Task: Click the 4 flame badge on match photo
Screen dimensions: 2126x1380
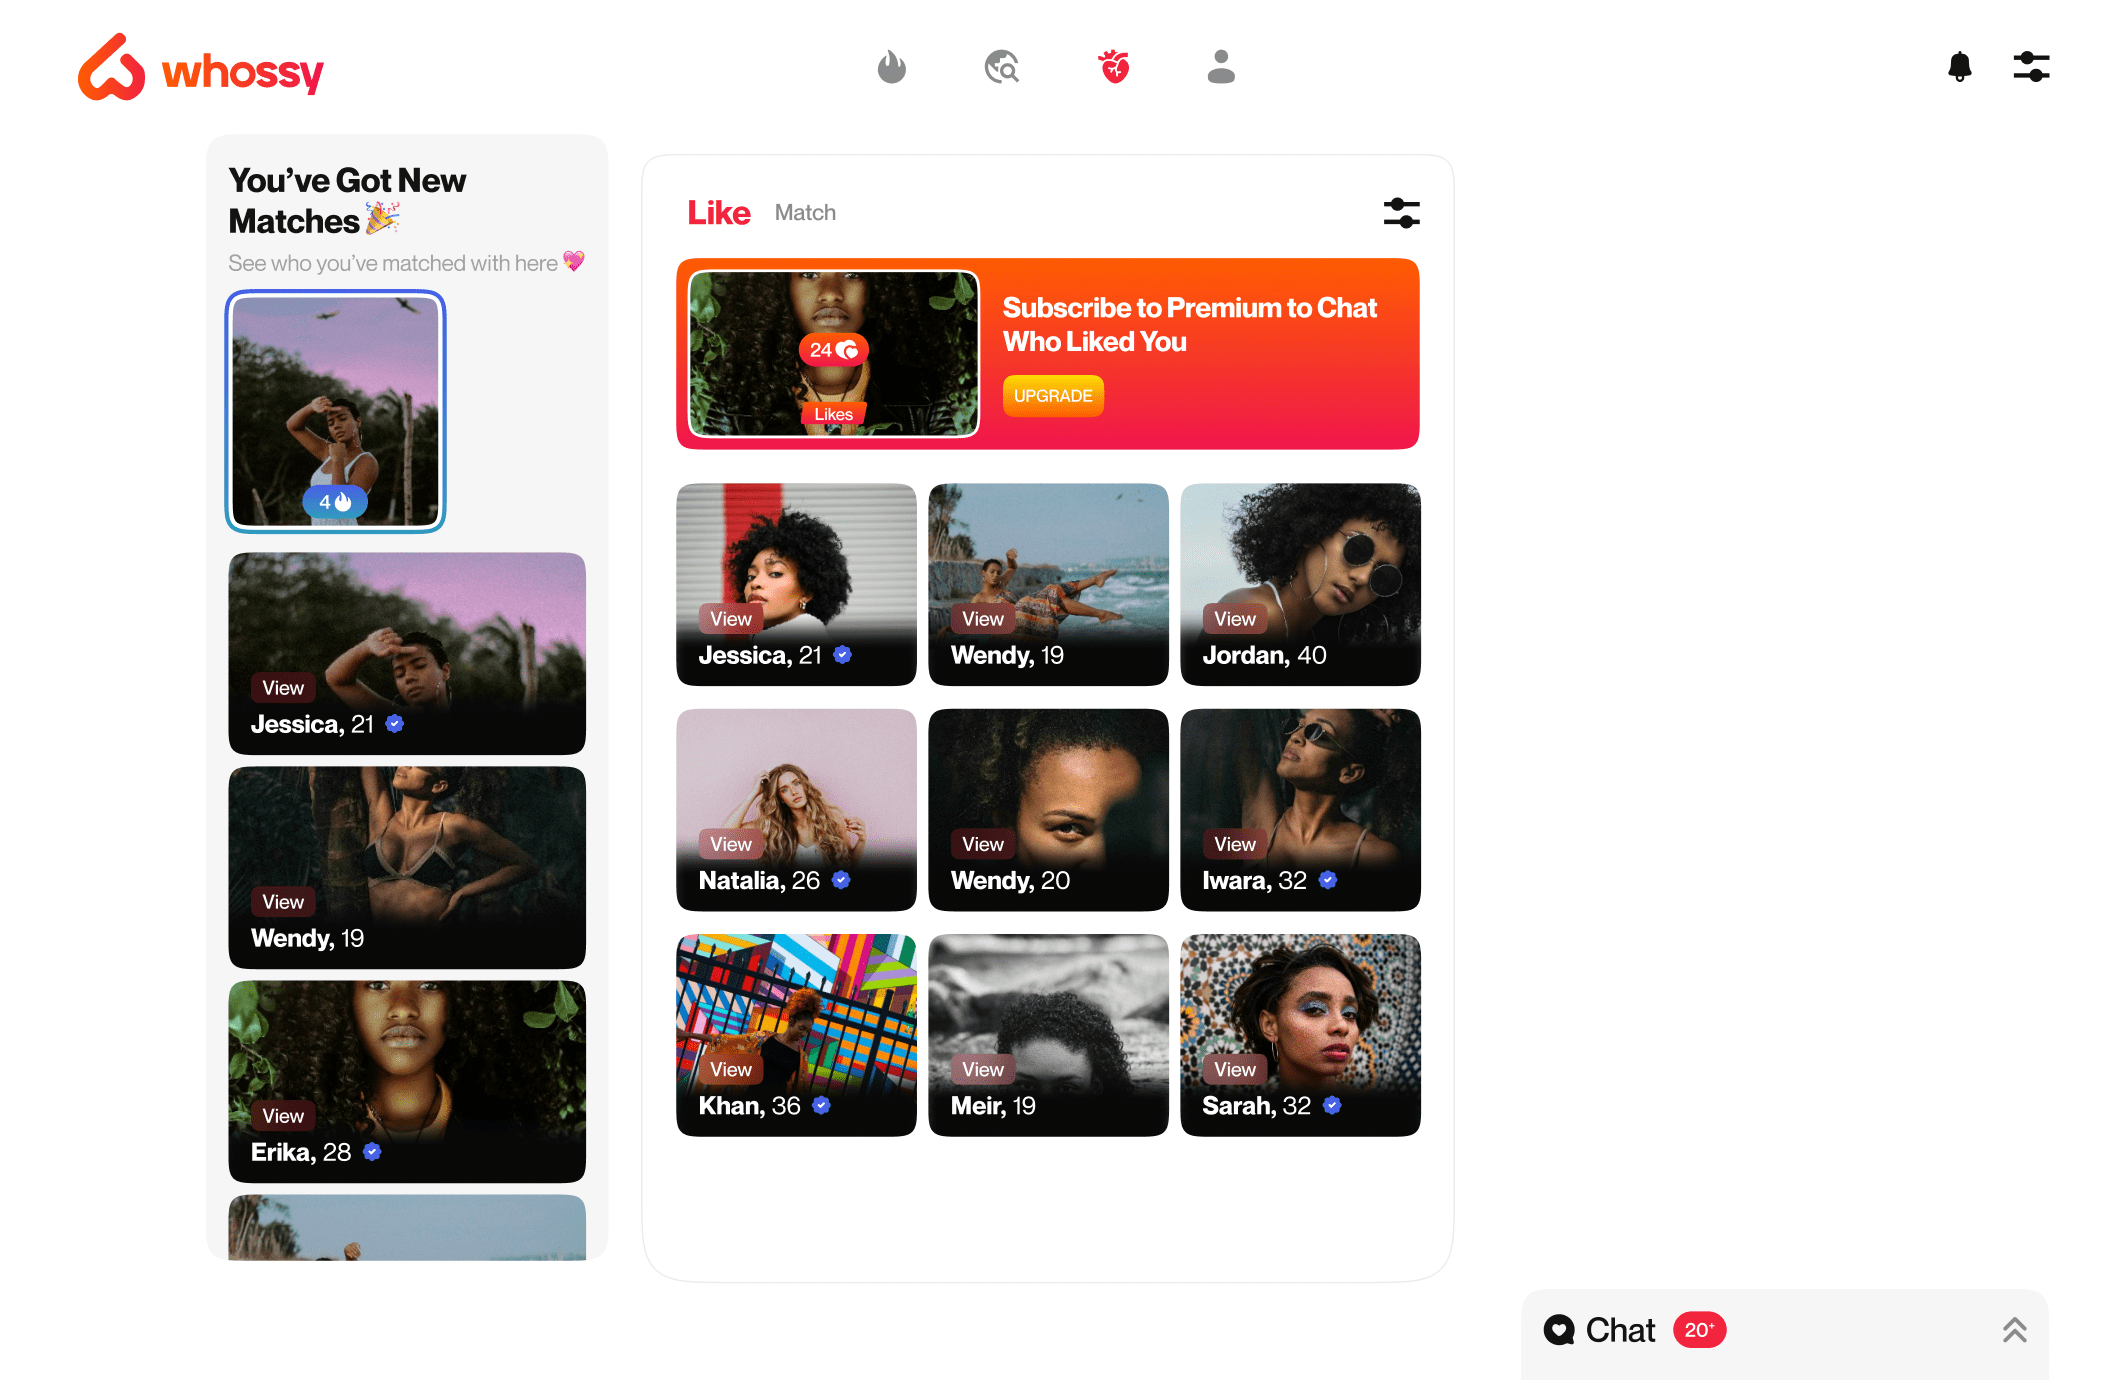Action: [335, 502]
